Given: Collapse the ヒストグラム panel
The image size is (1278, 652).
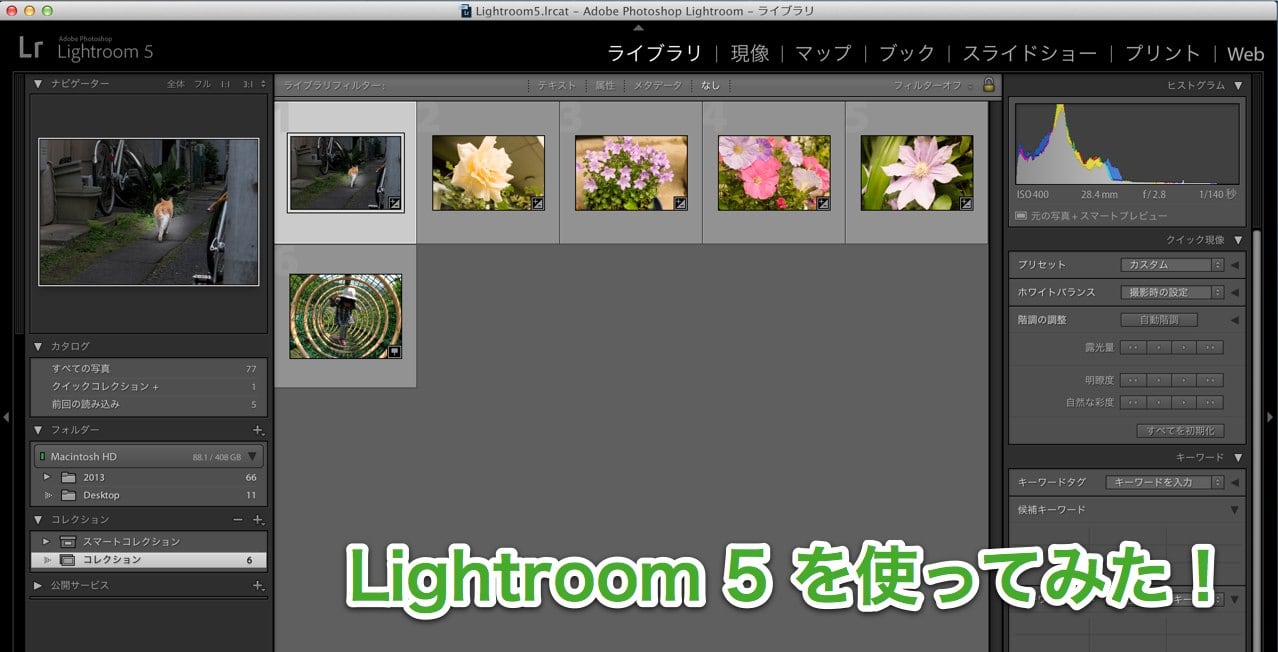Looking at the screenshot, I should click(x=1239, y=85).
